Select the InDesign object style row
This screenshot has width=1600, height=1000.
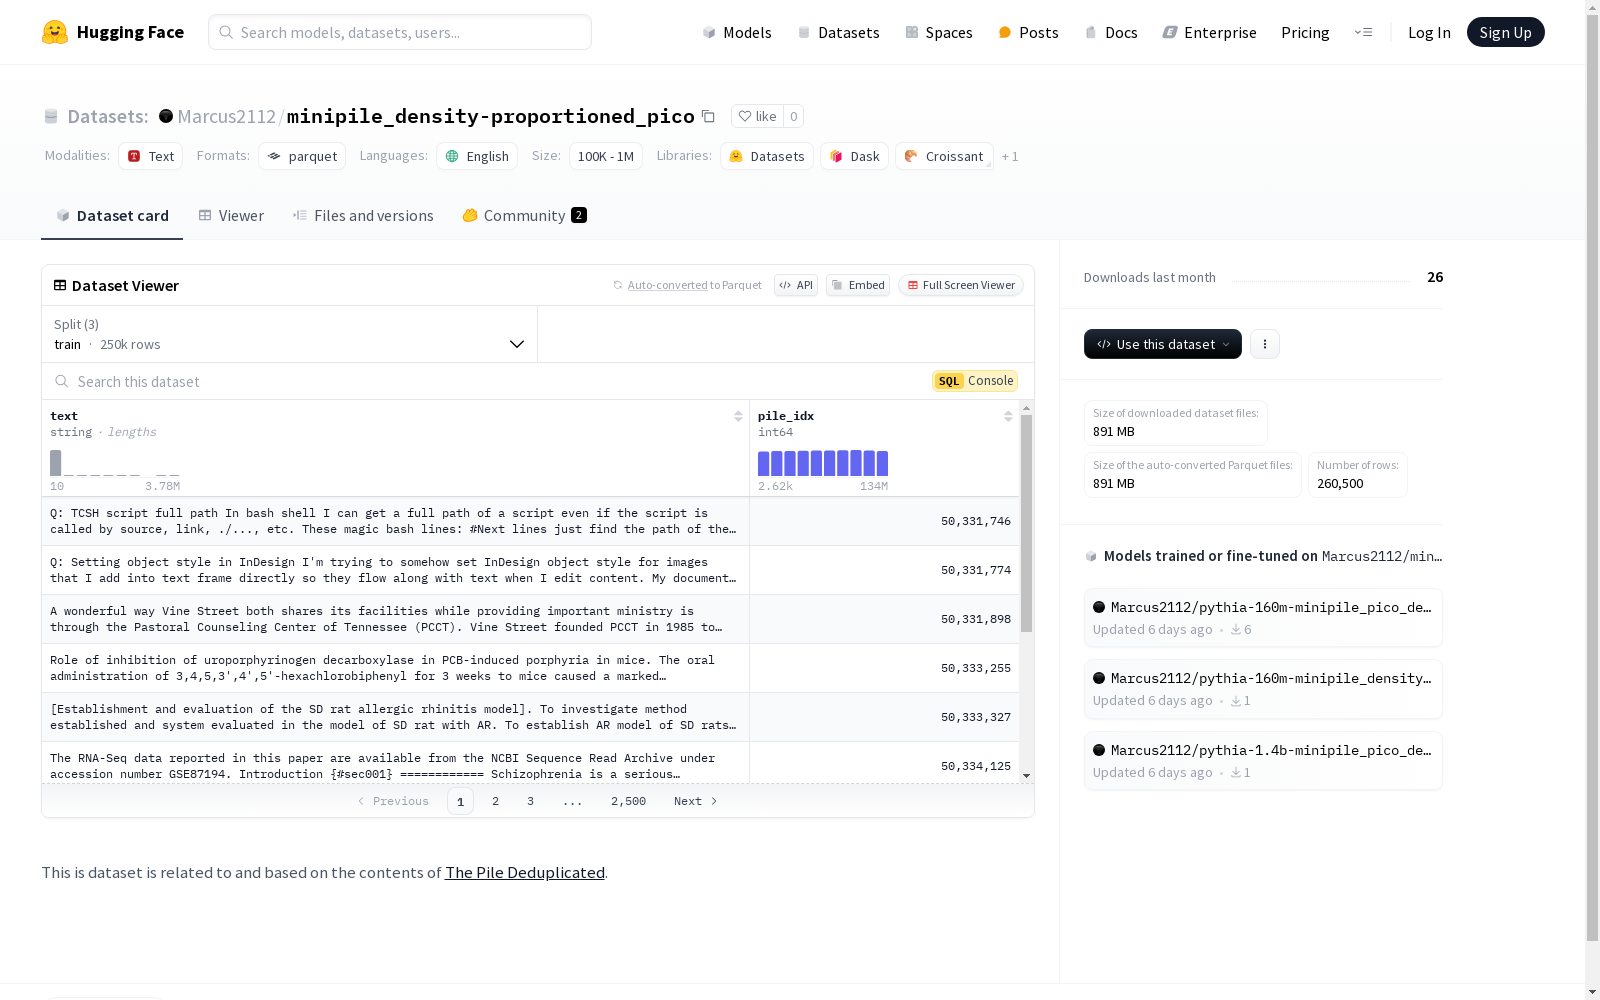tap(531, 570)
